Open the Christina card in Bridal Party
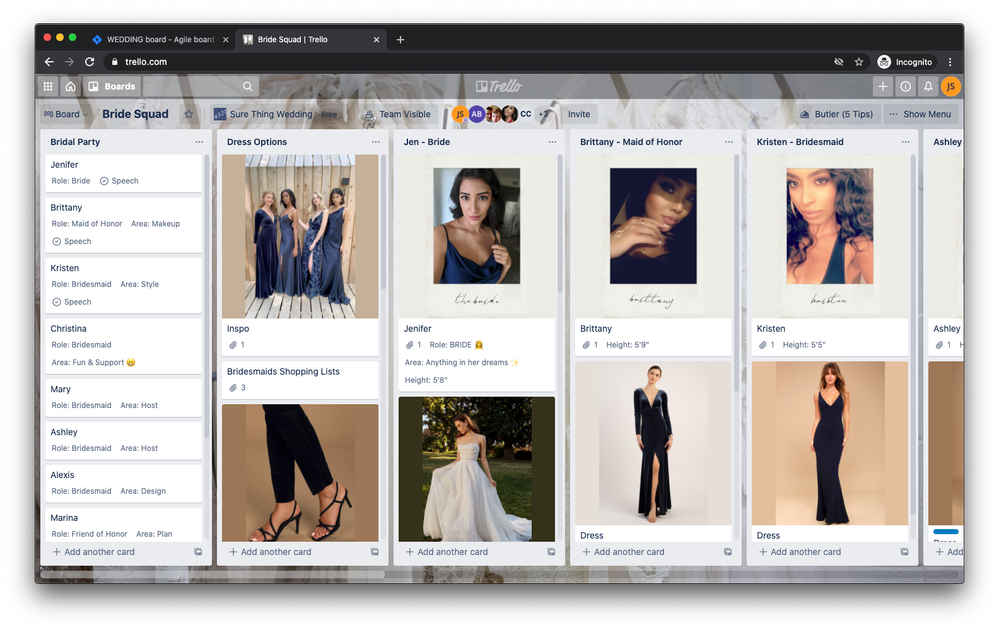This screenshot has width=999, height=630. (124, 345)
